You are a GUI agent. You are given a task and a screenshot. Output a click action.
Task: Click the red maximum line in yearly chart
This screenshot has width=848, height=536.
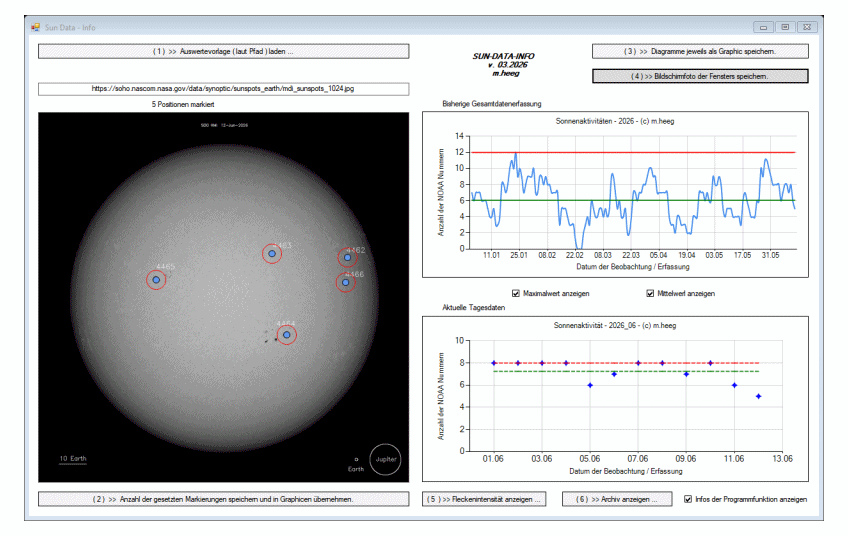tap(633, 153)
